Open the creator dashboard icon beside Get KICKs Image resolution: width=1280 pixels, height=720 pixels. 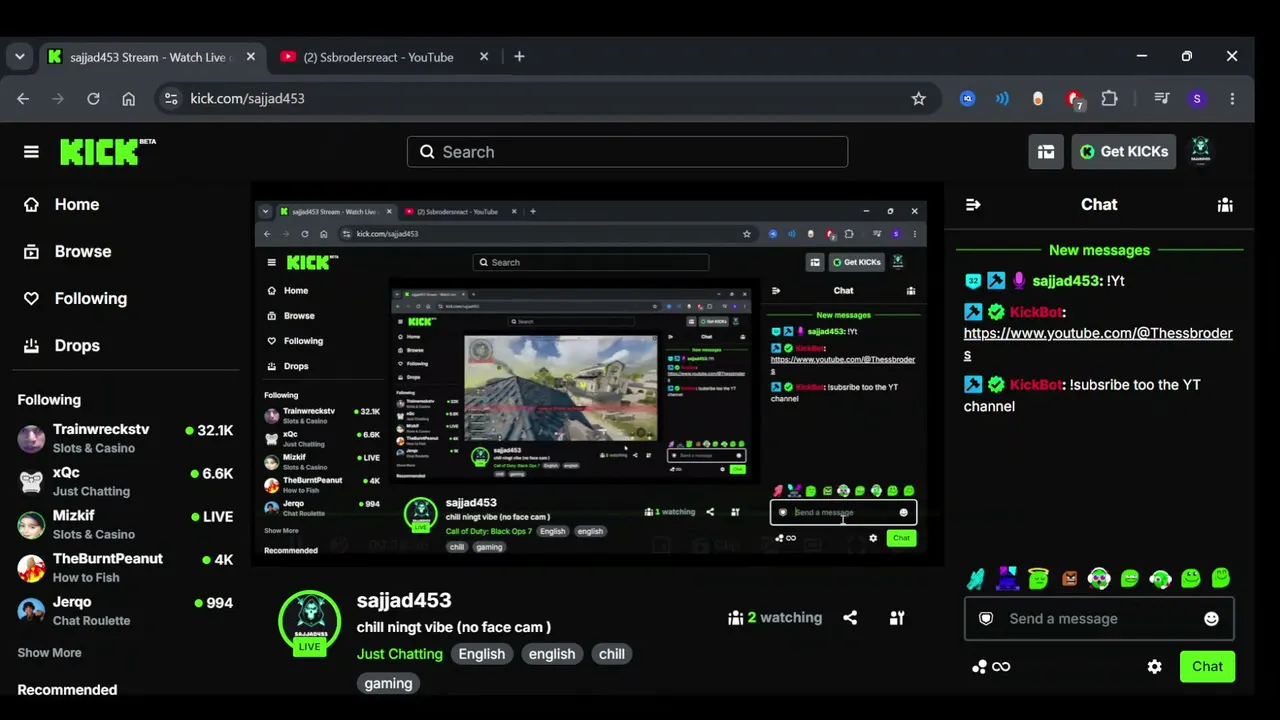(1046, 152)
